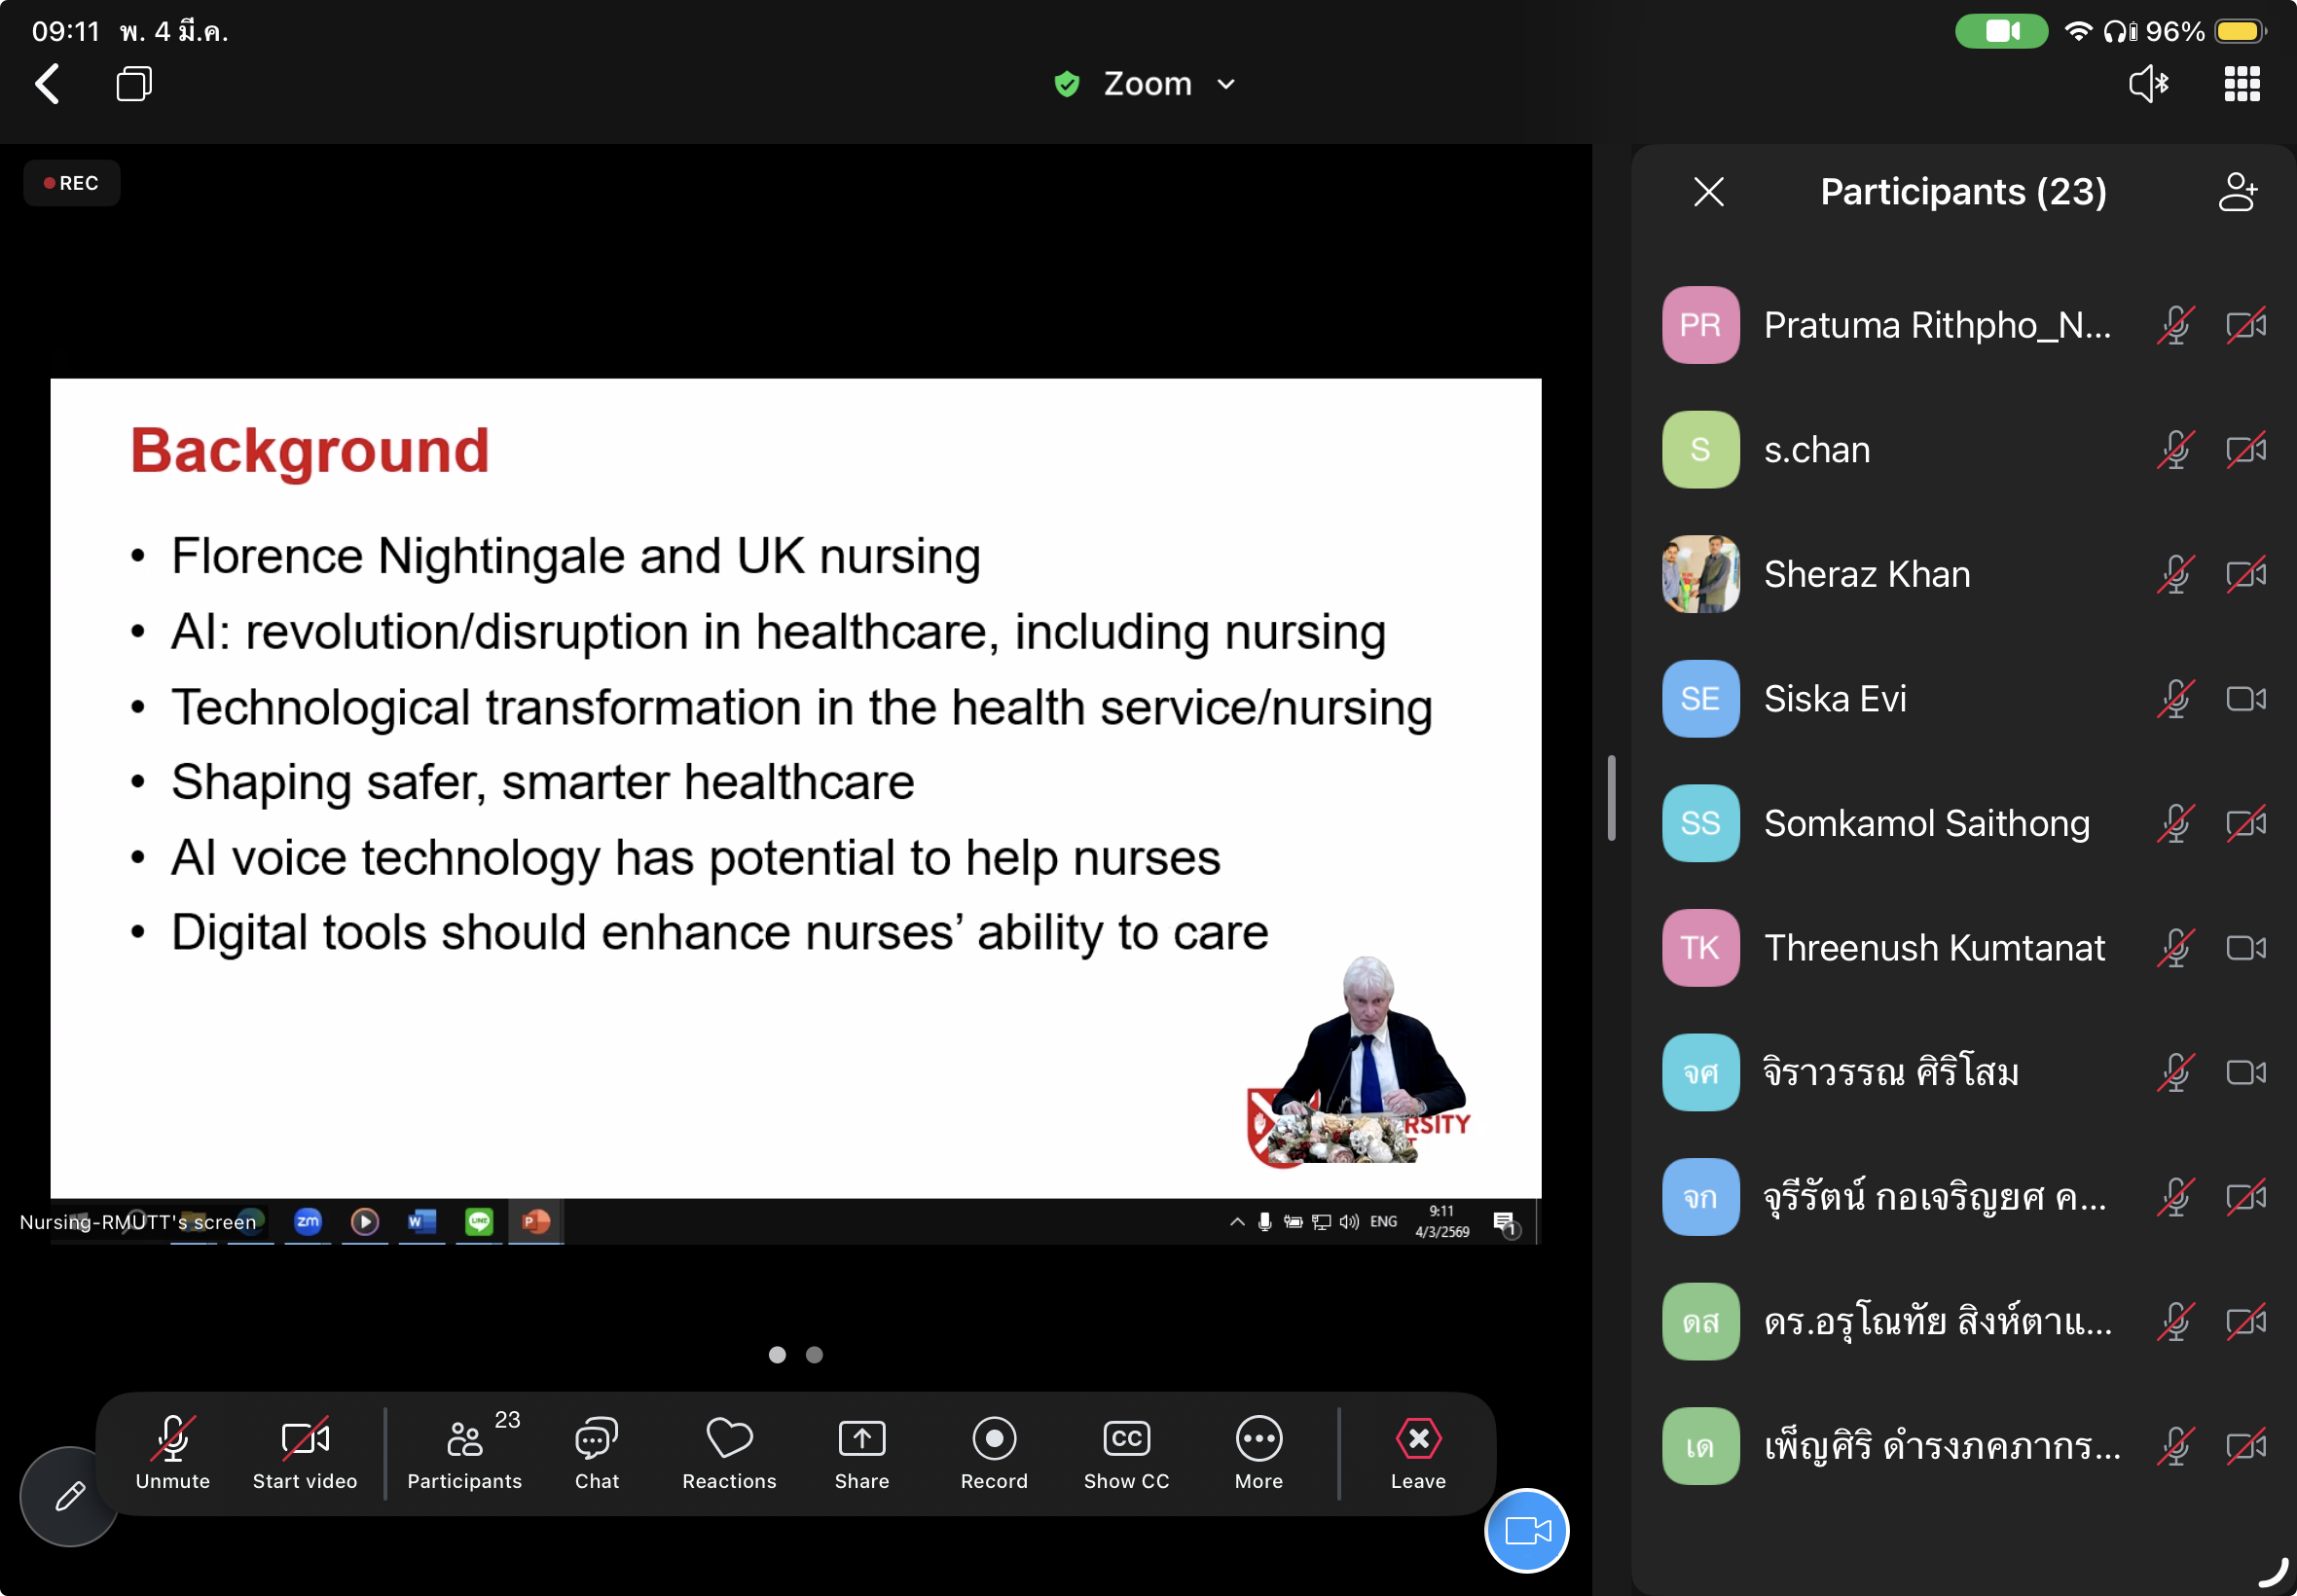Tap the Bluetooth speaker audio icon

coord(2148,84)
